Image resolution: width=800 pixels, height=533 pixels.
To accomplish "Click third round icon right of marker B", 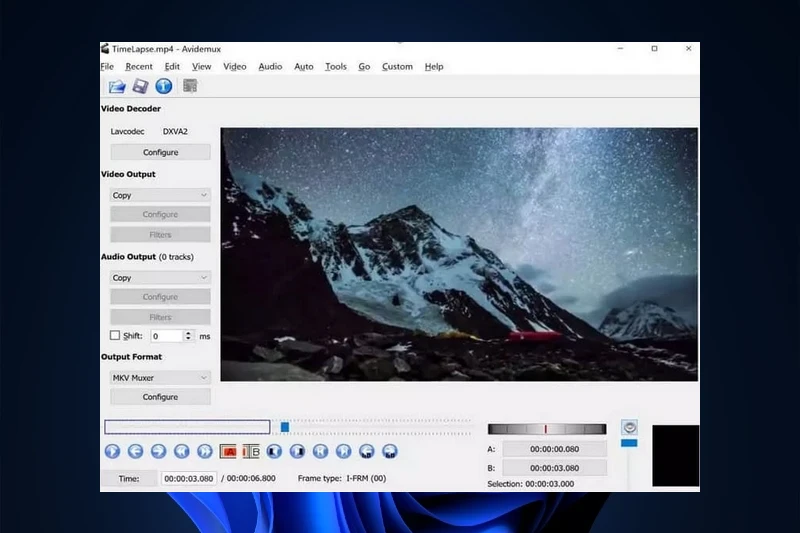I will point(320,451).
